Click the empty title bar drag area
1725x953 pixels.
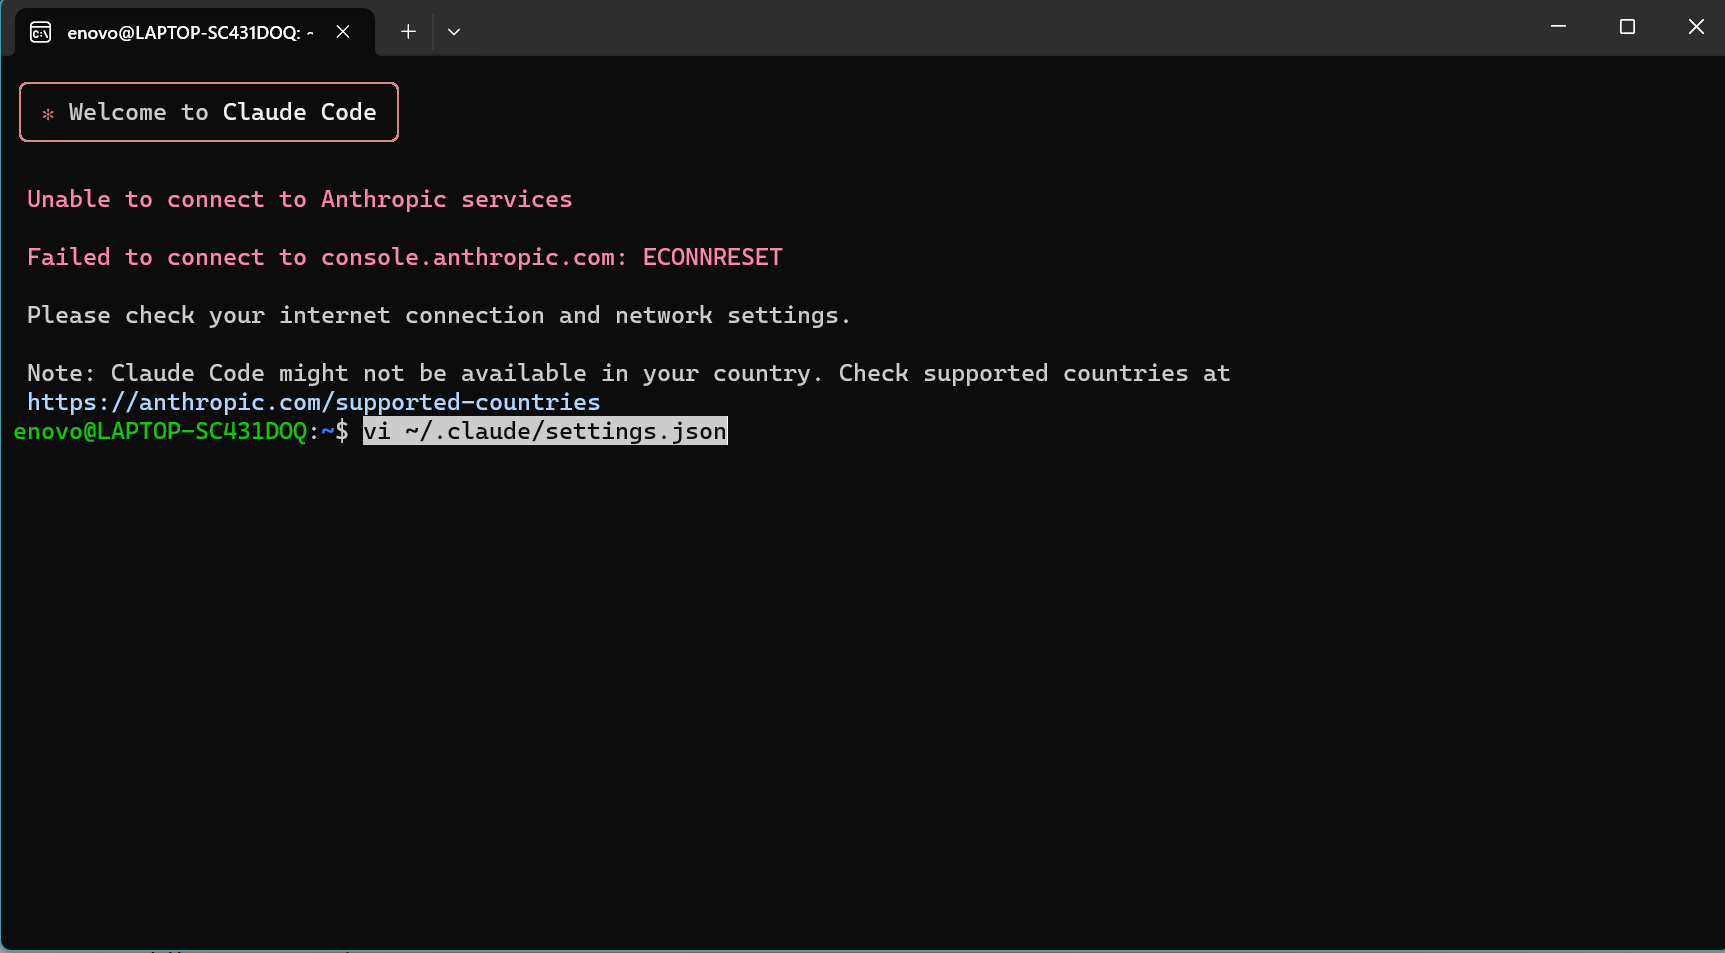1000,28
